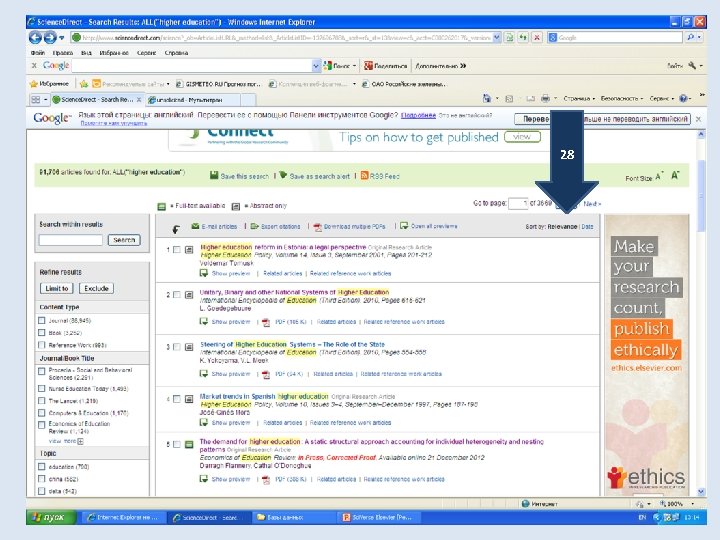
Task: Switch to the unselected Мультитран tab
Action: coord(193,99)
